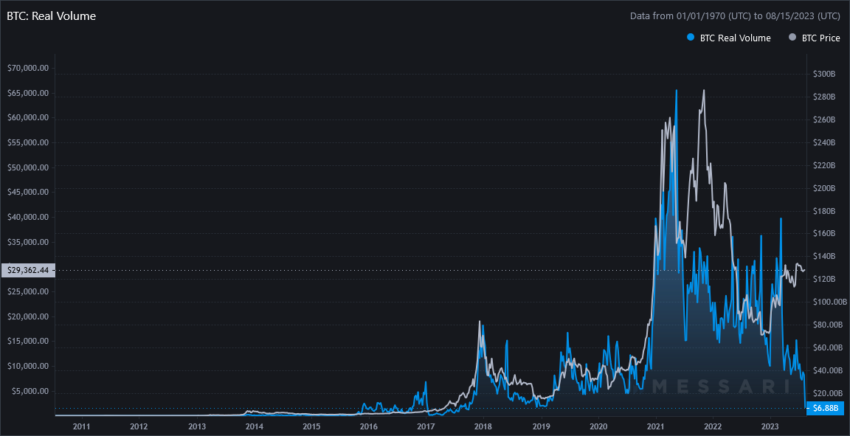Select the BTC: Real Volume chart title
Viewport: 850px width, 436px height.
click(x=51, y=16)
